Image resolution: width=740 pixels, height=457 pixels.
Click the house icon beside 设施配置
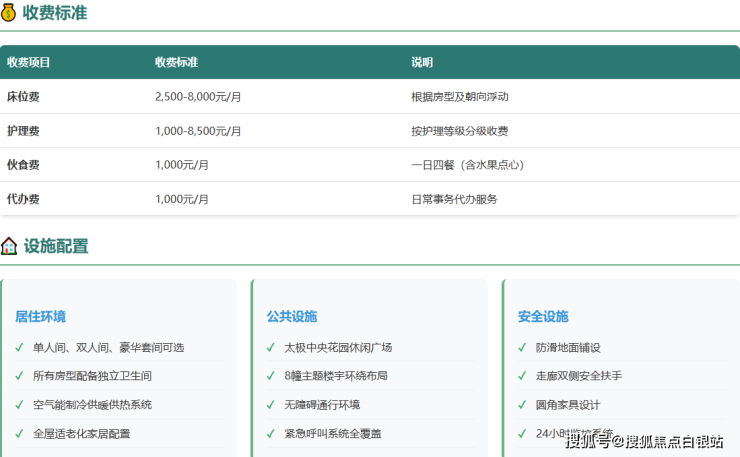point(9,246)
